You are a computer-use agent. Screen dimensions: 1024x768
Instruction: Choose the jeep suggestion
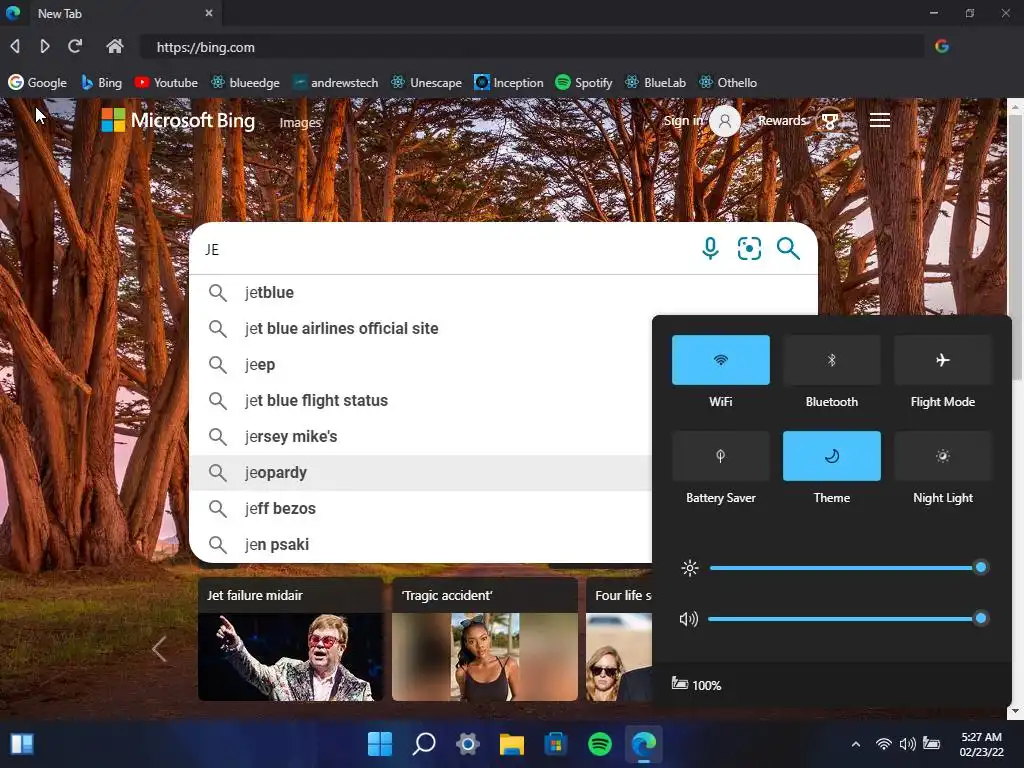(421, 364)
